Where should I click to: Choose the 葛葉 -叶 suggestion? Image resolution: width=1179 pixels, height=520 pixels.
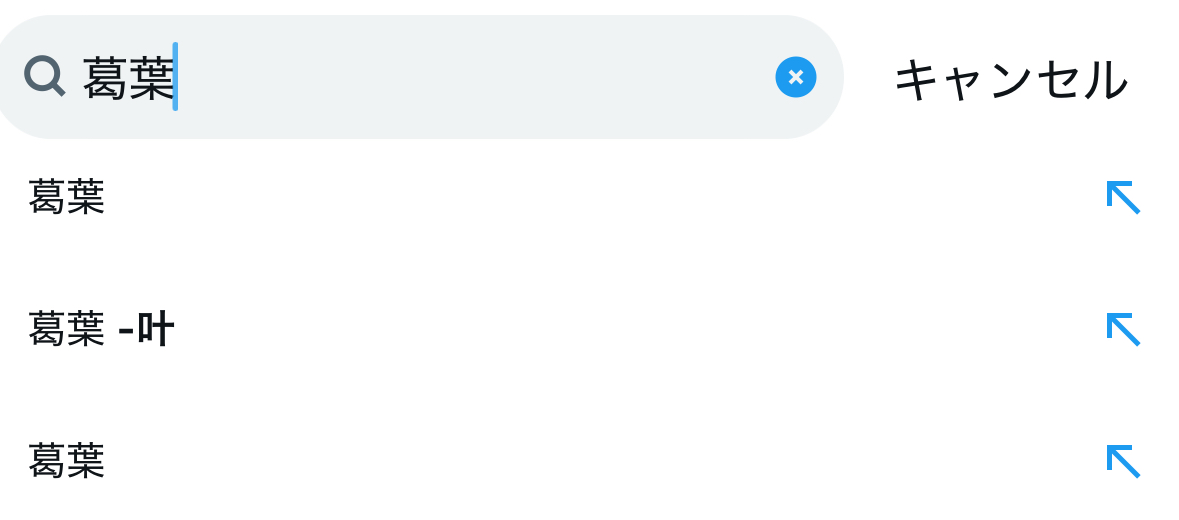point(101,330)
